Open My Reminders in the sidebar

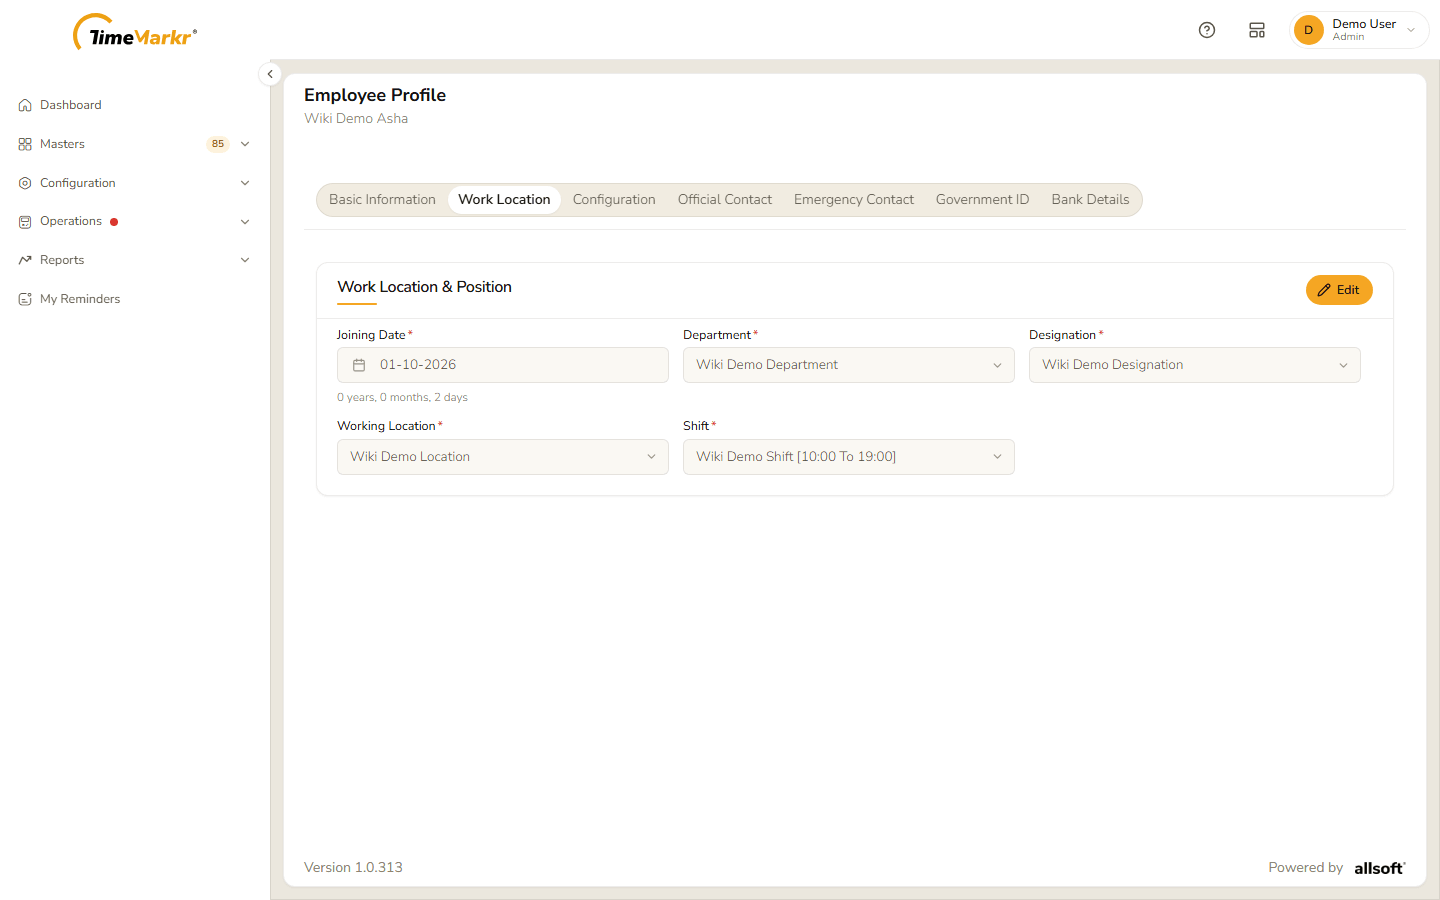coord(80,299)
